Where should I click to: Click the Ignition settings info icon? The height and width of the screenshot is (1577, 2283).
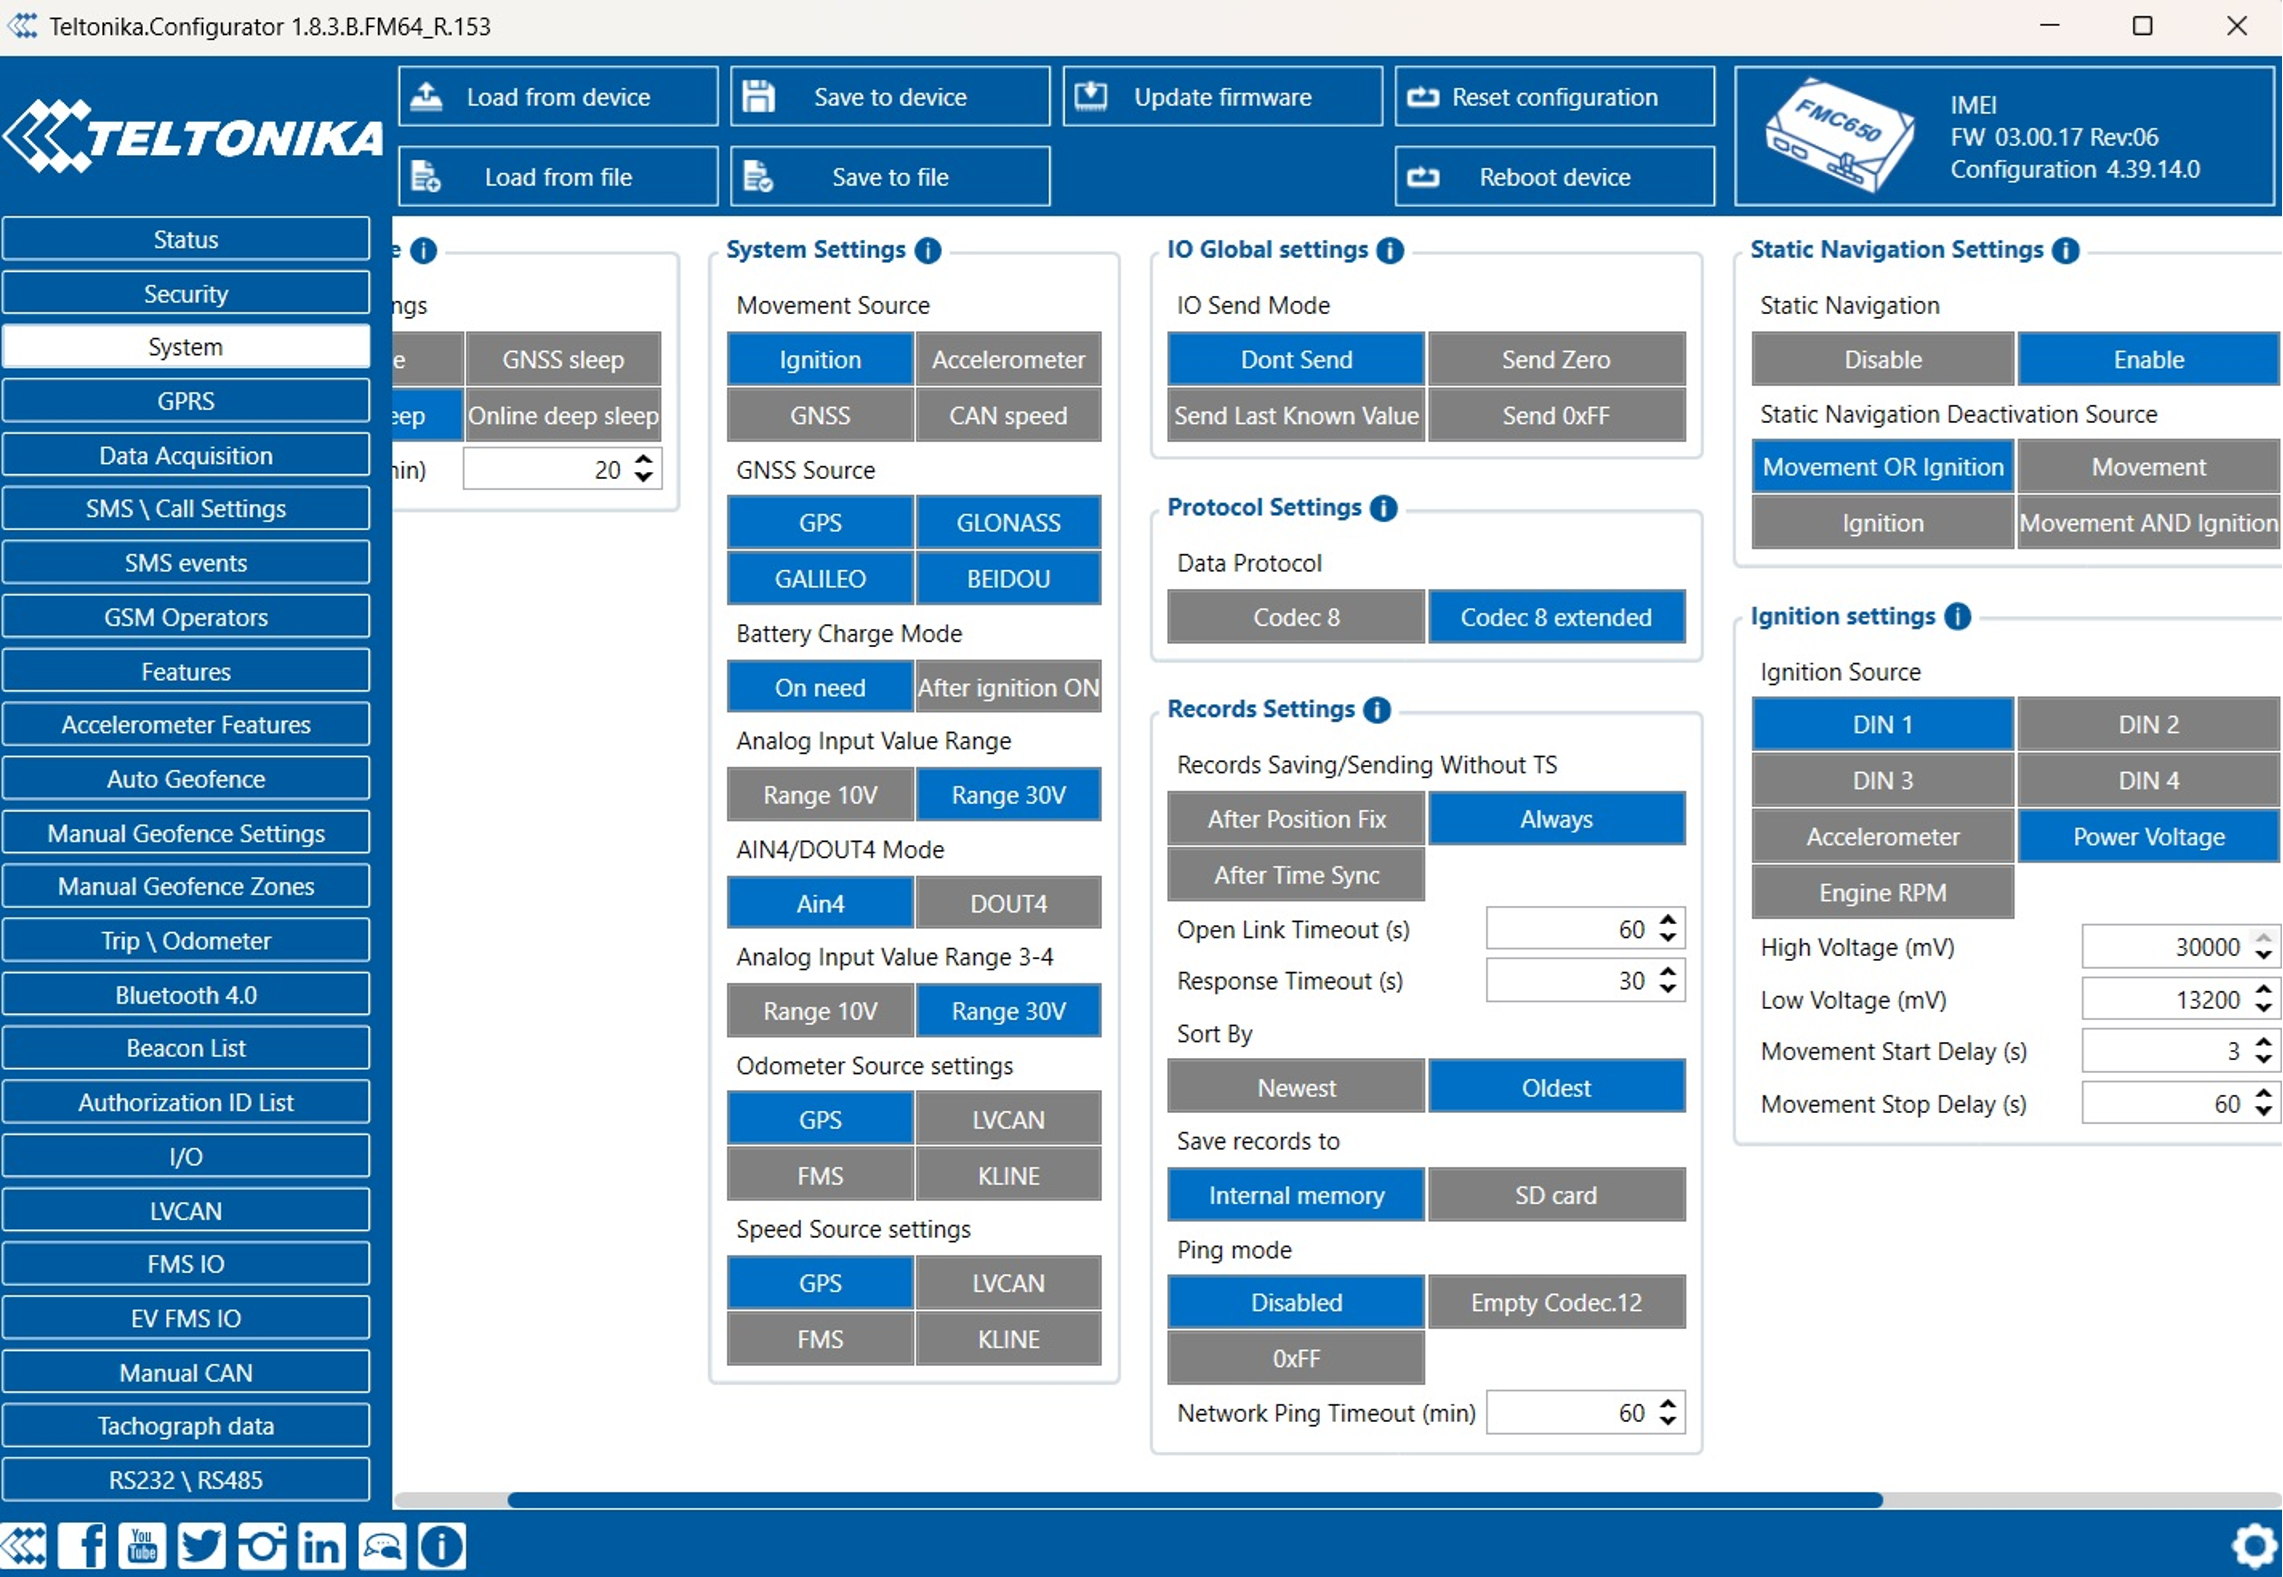[1958, 617]
